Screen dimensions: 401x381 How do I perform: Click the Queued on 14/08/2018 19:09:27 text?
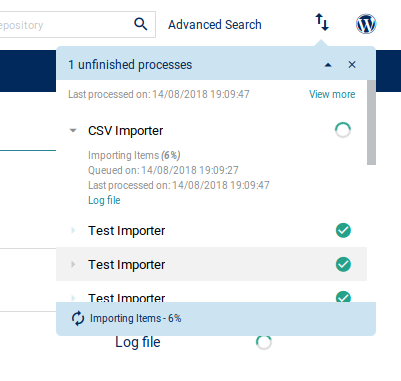tap(163, 170)
